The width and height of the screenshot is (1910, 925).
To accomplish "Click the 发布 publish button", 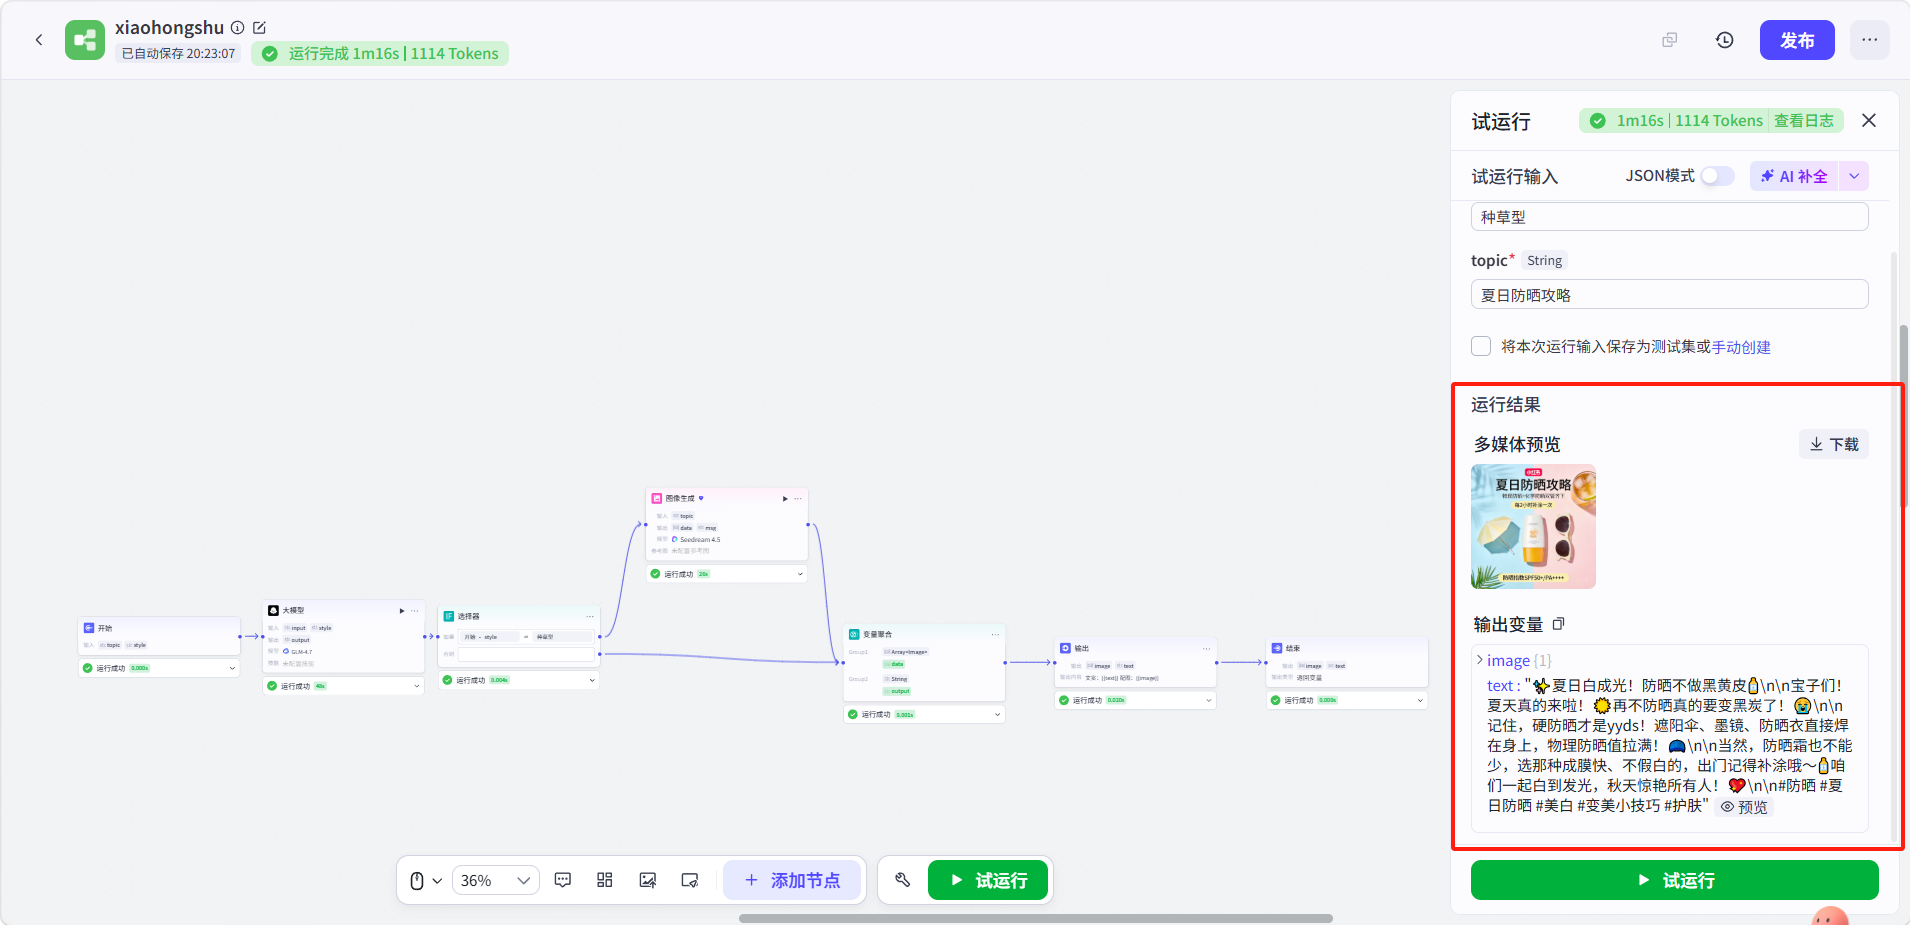I will [1797, 40].
